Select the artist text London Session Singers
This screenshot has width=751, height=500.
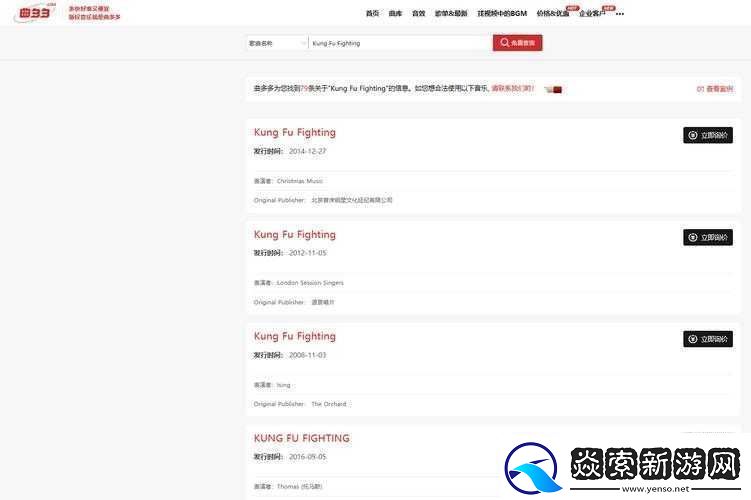(310, 283)
